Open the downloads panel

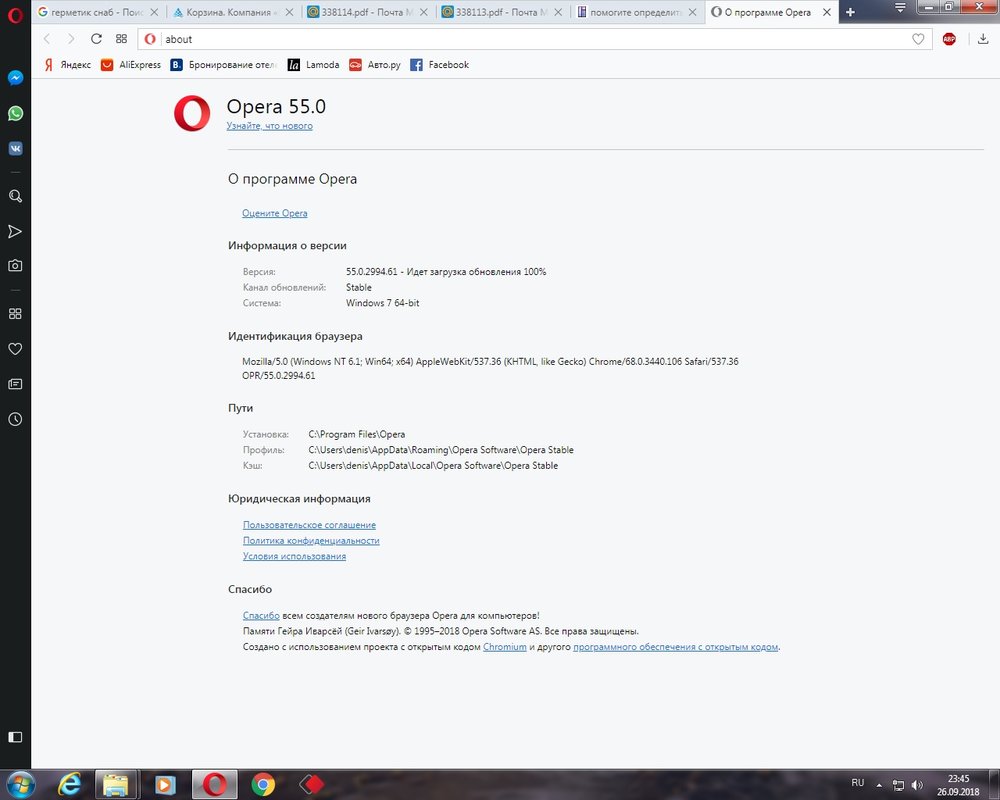[x=983, y=39]
